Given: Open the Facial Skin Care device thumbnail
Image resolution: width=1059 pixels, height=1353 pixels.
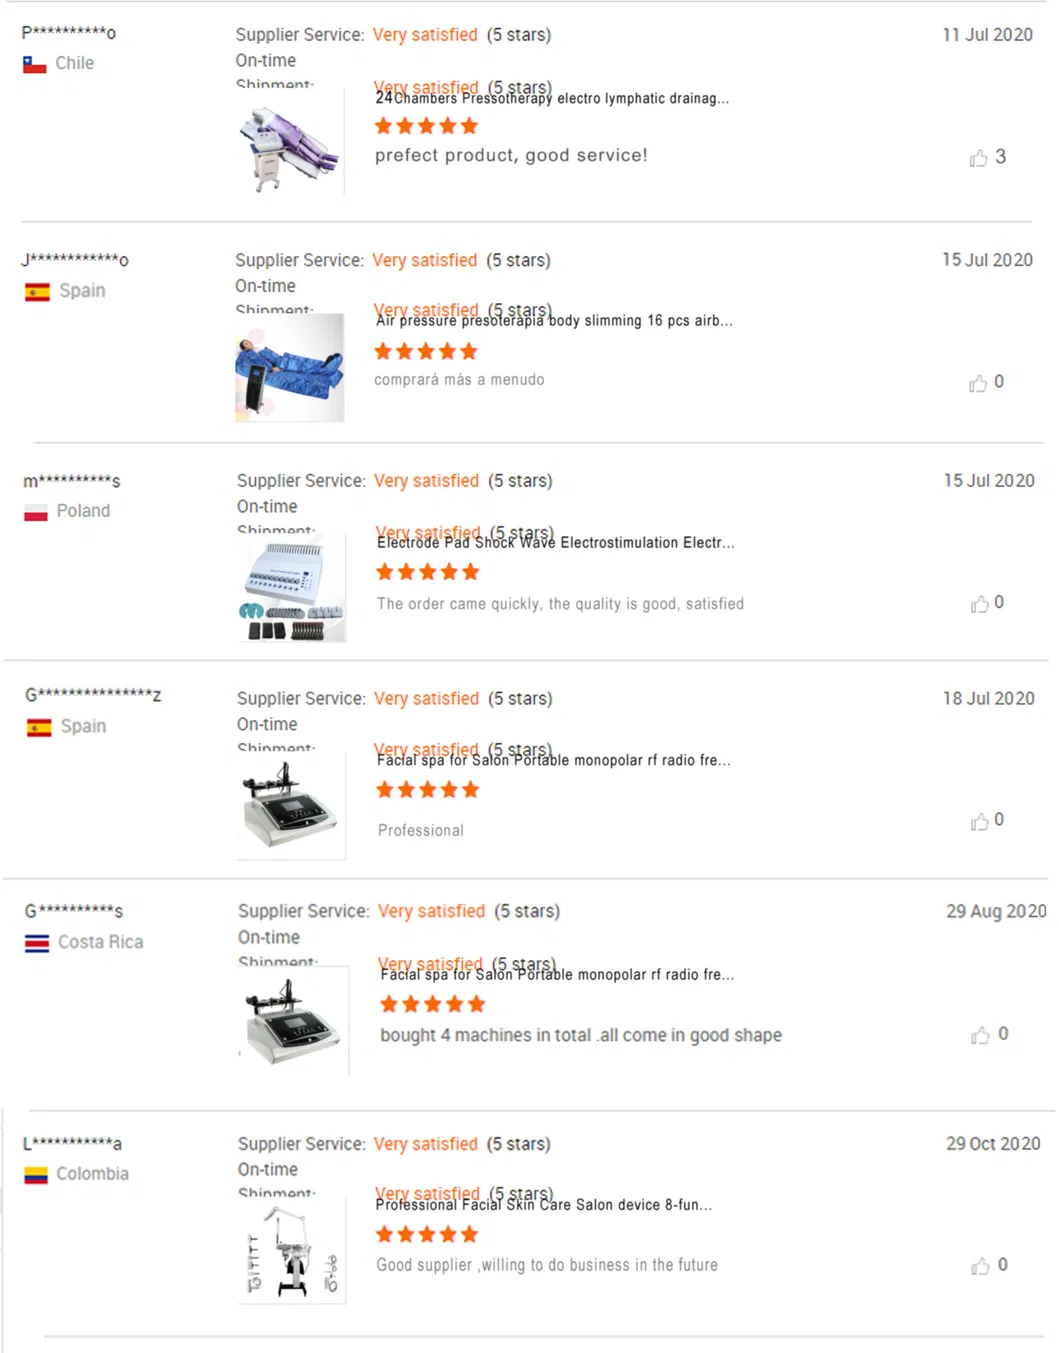Looking at the screenshot, I should (292, 1251).
